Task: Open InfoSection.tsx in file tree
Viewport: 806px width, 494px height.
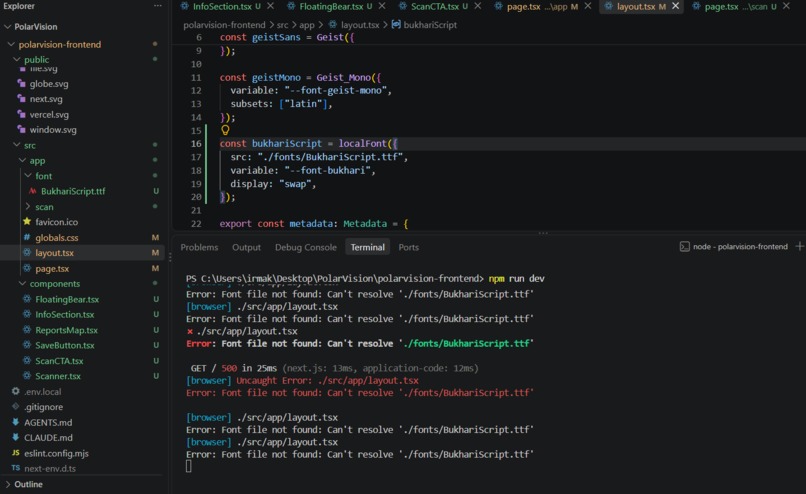Action: click(x=65, y=315)
